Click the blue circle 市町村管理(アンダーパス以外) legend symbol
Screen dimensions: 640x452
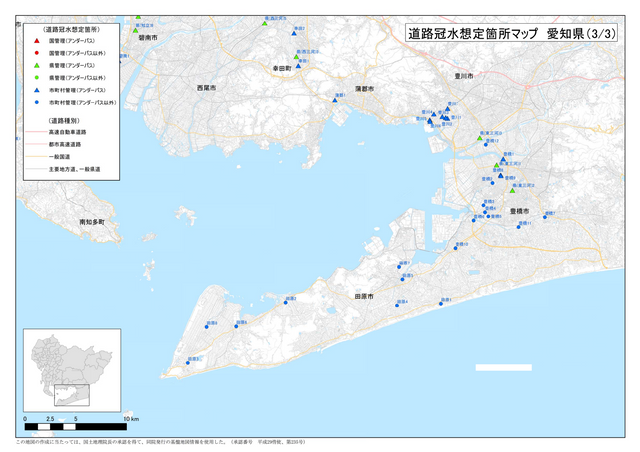37,102
